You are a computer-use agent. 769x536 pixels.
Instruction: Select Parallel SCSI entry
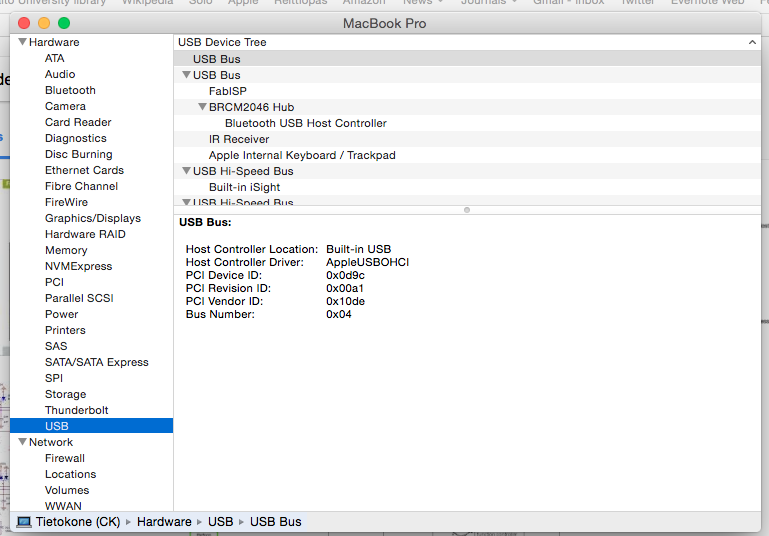pyautogui.click(x=79, y=298)
